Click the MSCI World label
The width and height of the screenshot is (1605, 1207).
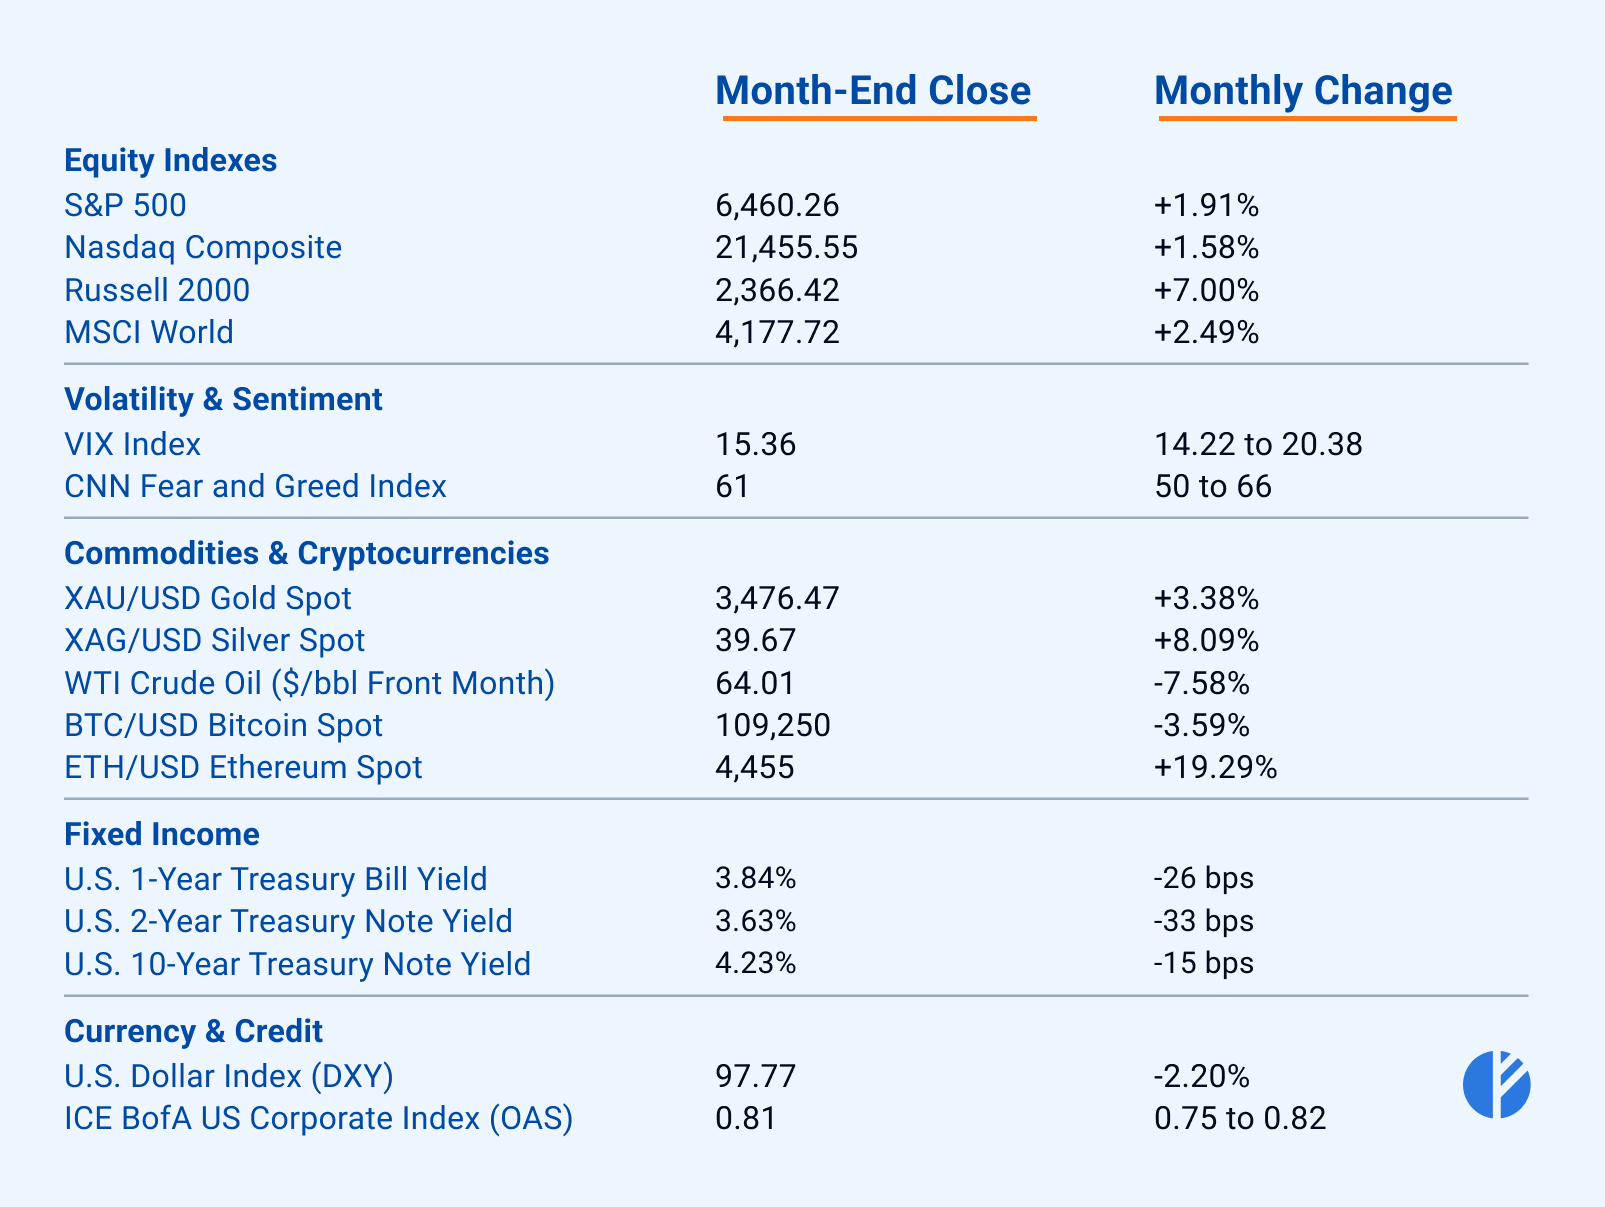[x=148, y=332]
